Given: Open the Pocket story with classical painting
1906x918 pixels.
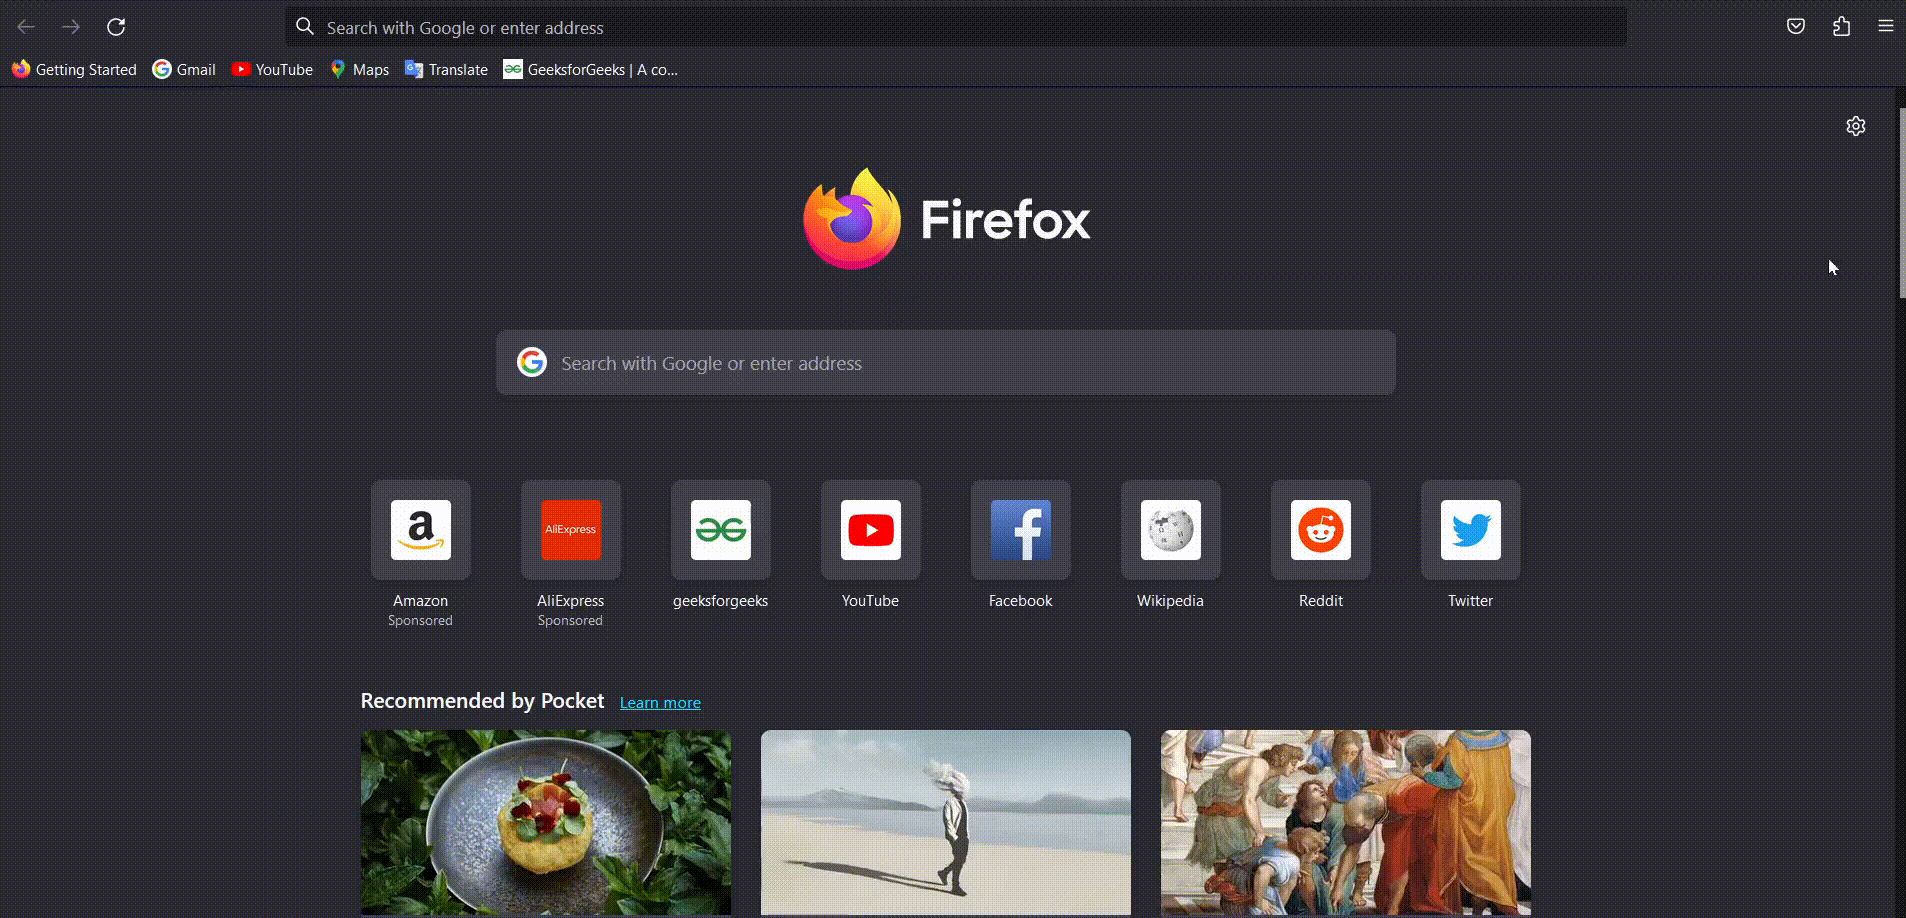Looking at the screenshot, I should pos(1346,822).
